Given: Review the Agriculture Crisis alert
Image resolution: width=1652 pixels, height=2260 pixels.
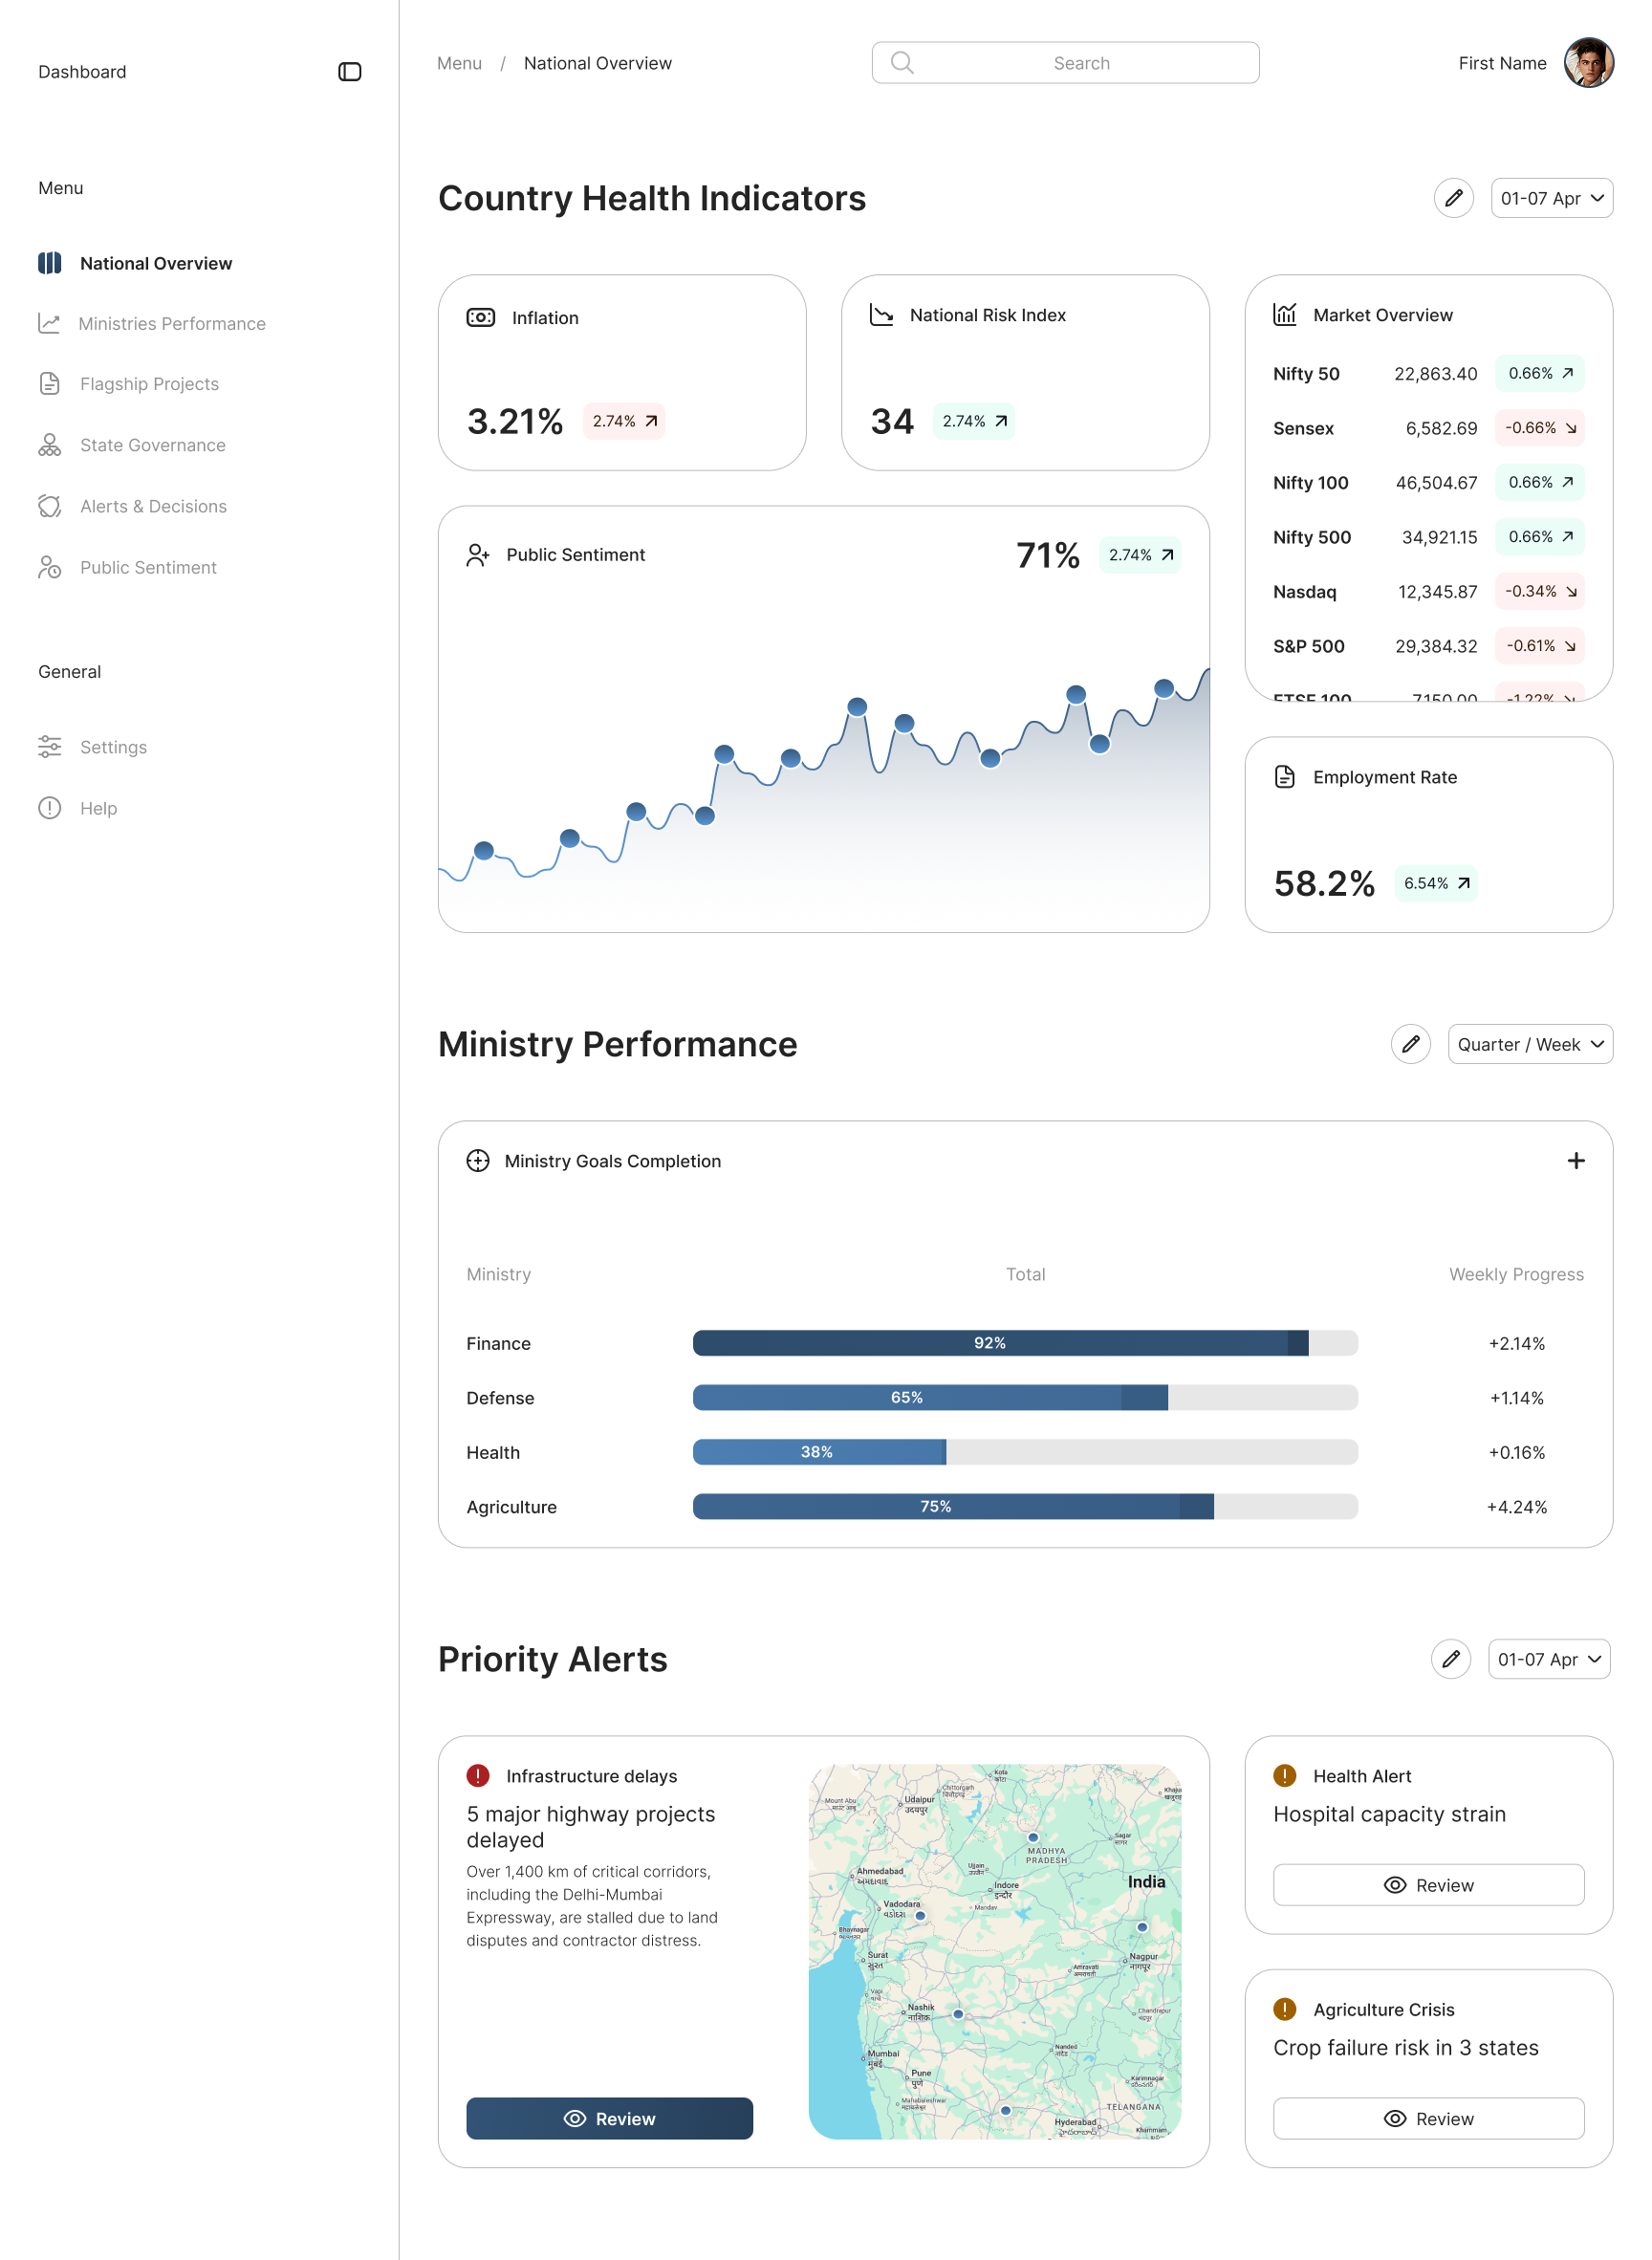Looking at the screenshot, I should pyautogui.click(x=1428, y=2118).
